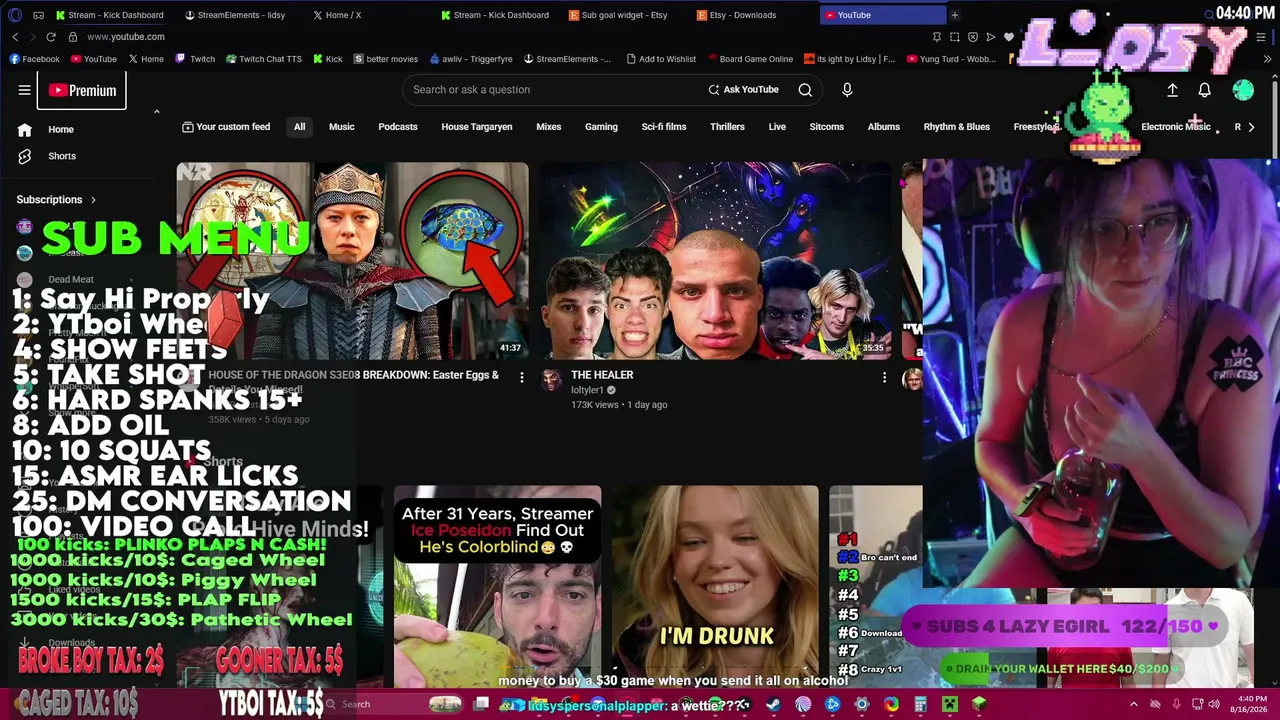Open more options for THE HEALER video

884,377
